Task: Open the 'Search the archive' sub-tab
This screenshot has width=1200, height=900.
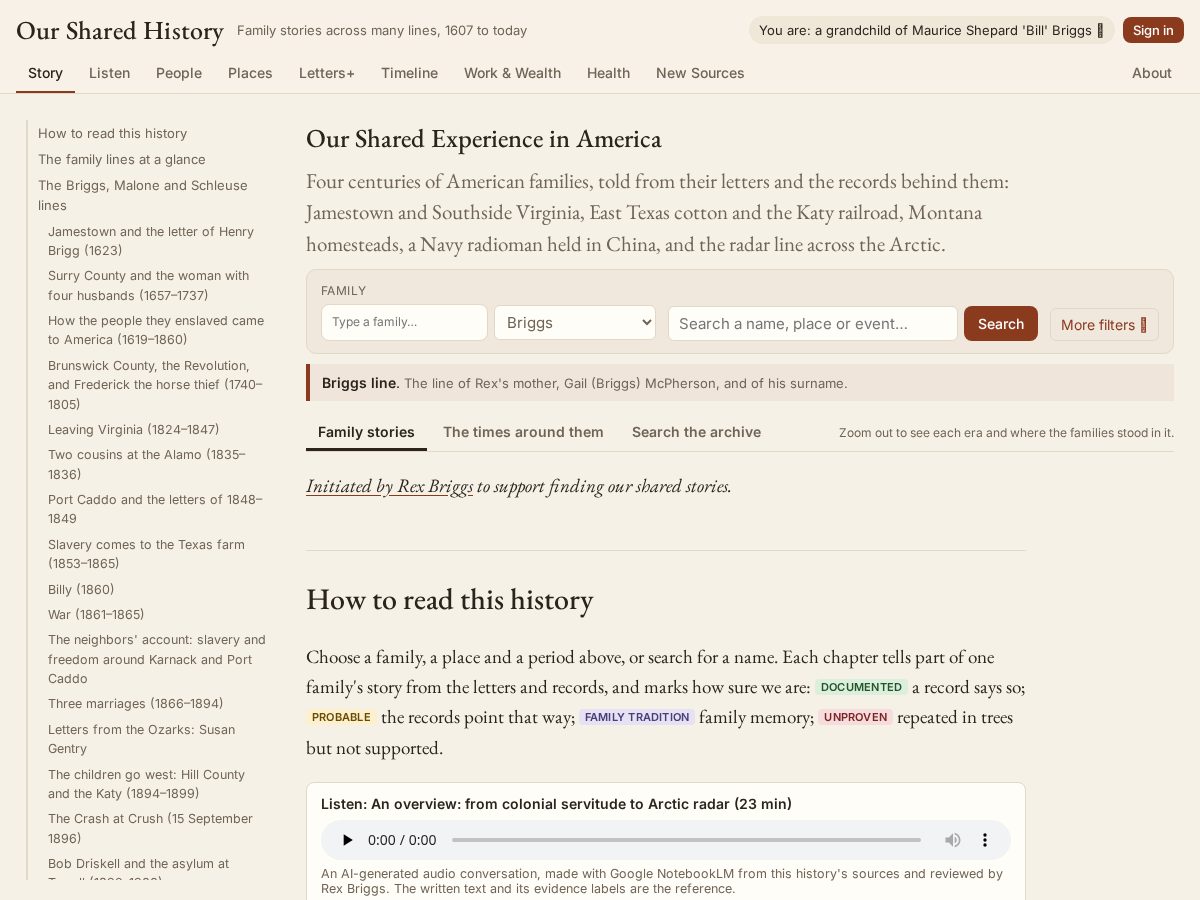Action: 696,432
